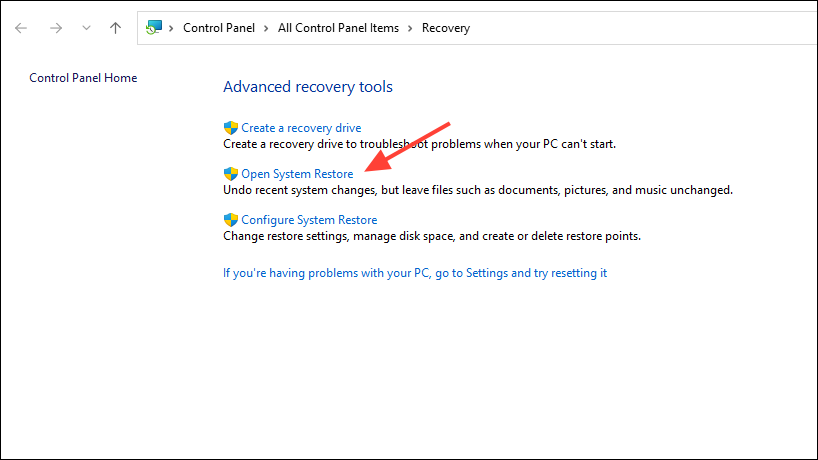Image resolution: width=818 pixels, height=460 pixels.
Task: Click shield icon beside Create a recovery drive
Action: [x=231, y=128]
